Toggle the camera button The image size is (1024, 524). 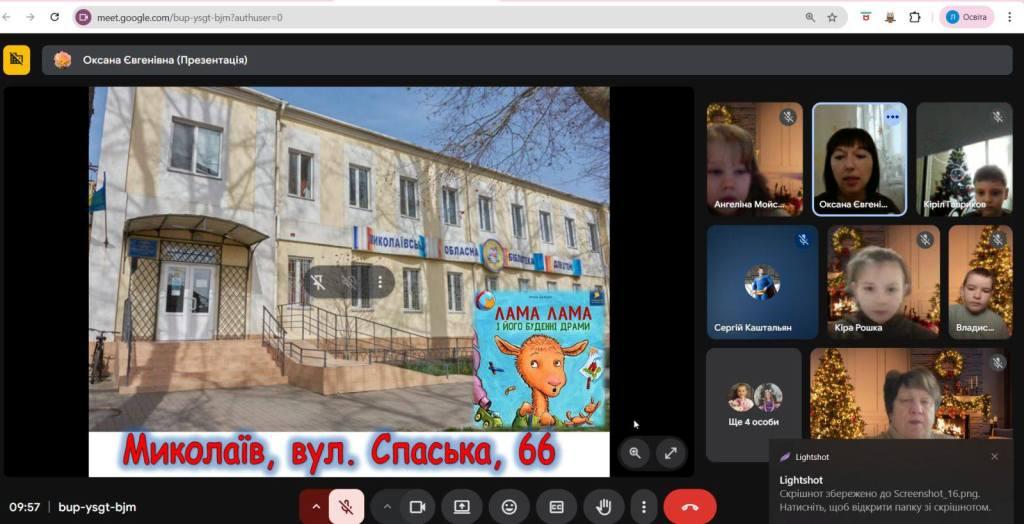(417, 507)
